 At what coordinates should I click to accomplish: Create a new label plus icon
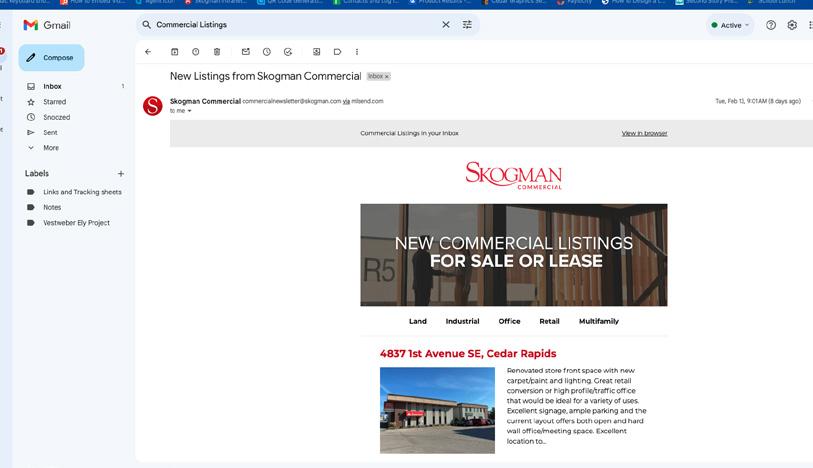tap(121, 174)
